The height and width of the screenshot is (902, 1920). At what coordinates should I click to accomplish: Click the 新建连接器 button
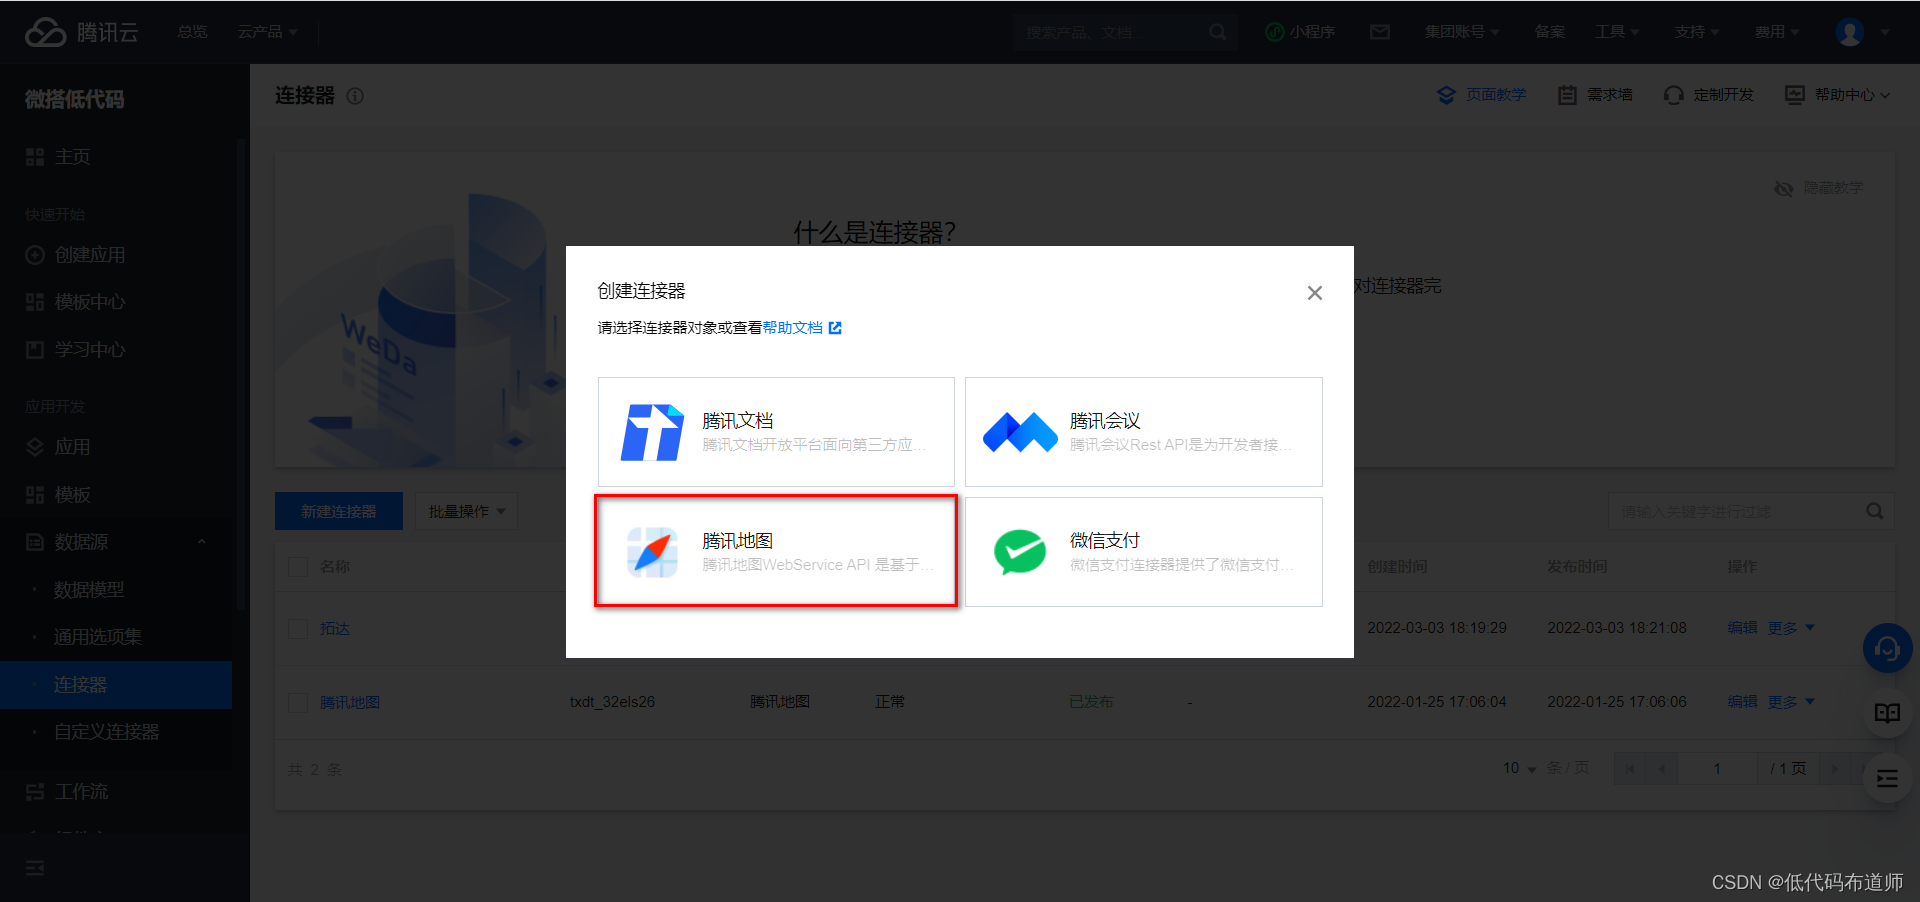pyautogui.click(x=339, y=511)
